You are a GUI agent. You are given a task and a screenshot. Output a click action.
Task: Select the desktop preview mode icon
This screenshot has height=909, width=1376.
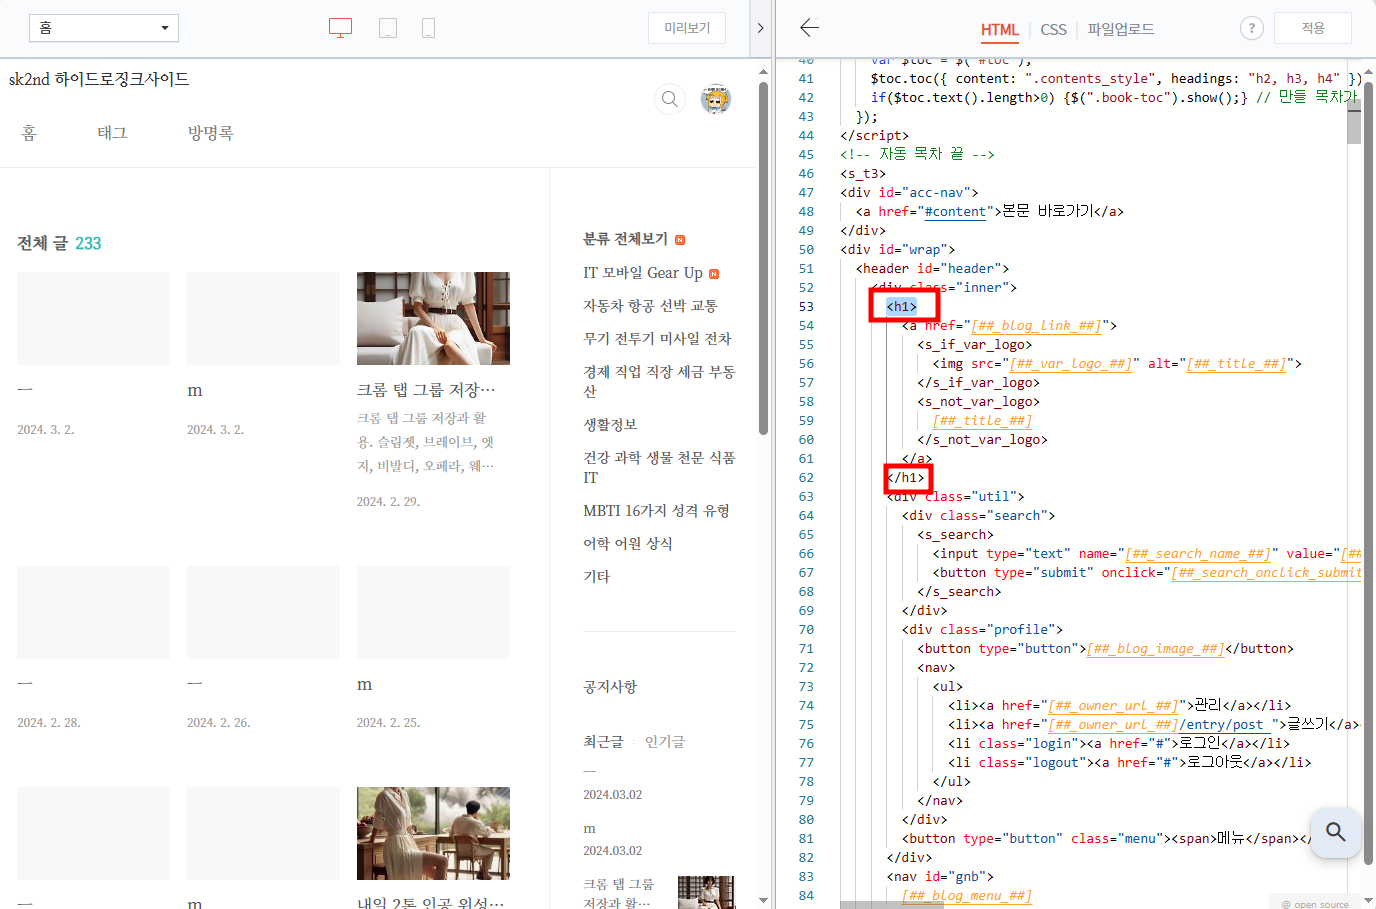click(340, 28)
